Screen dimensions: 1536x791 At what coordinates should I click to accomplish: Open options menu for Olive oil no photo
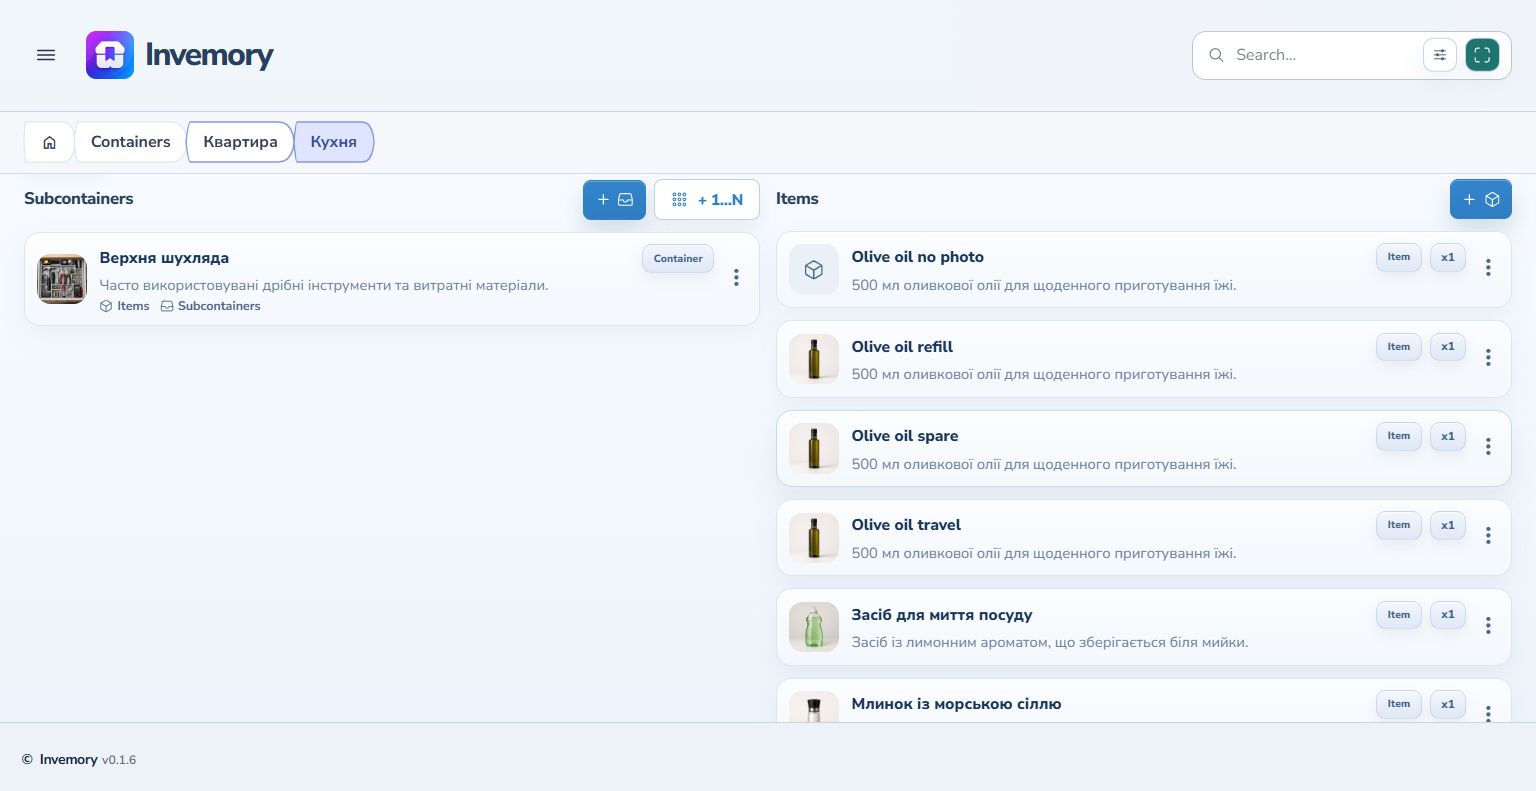tap(1488, 268)
